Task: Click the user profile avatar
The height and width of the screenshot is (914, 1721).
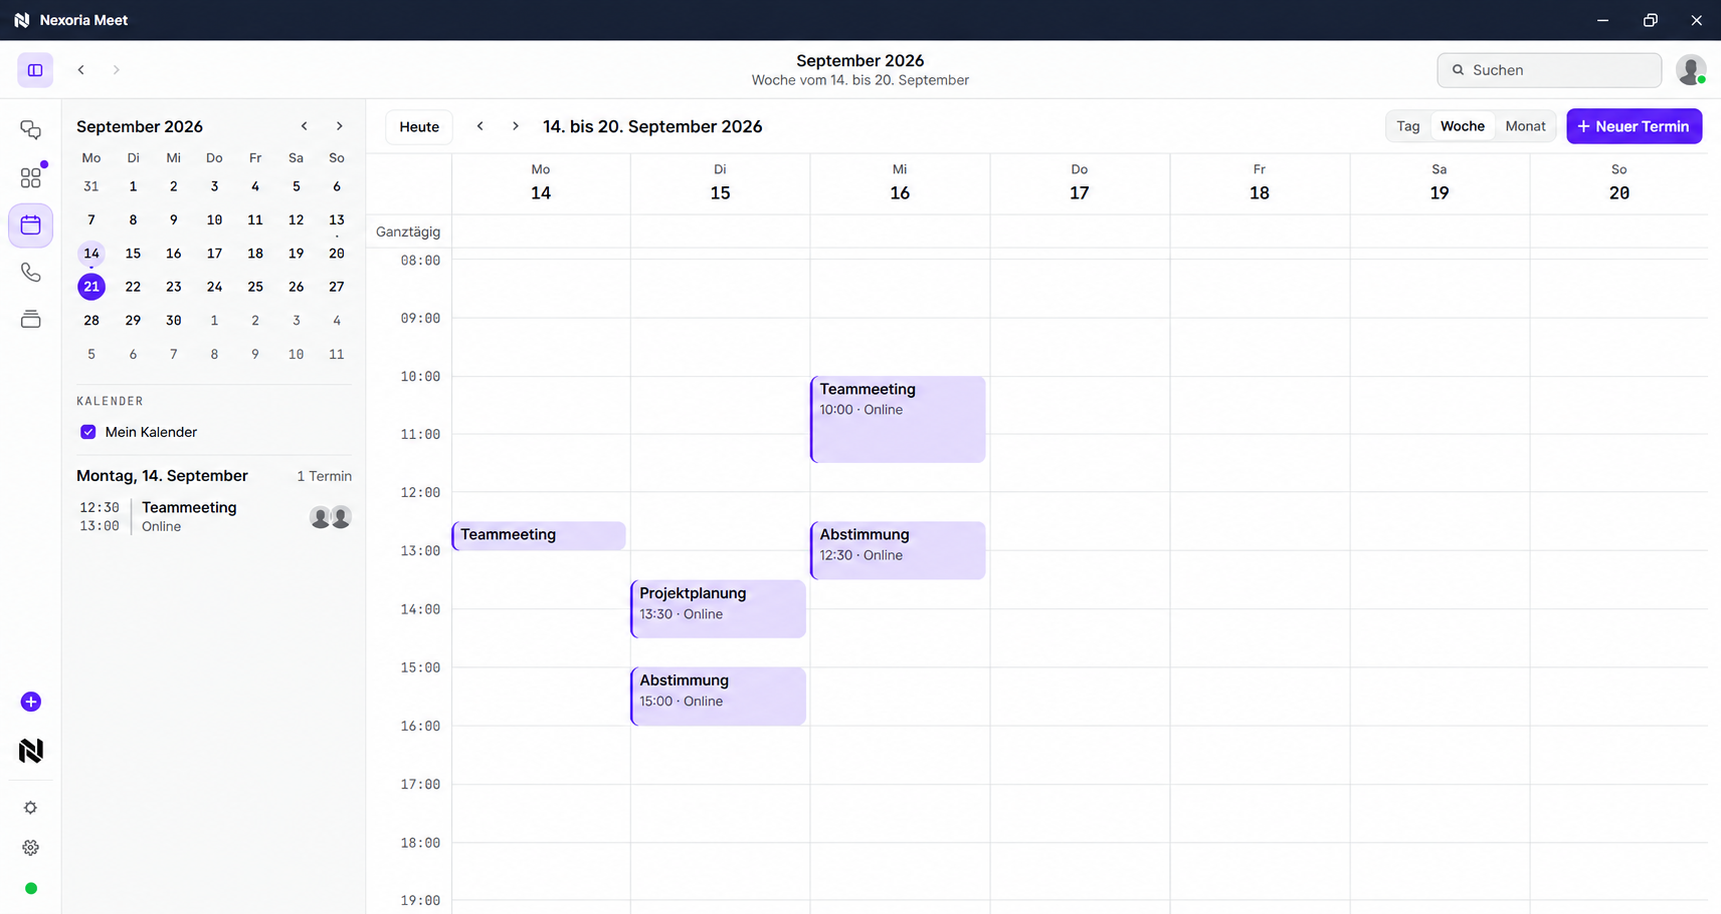Action: point(1691,70)
